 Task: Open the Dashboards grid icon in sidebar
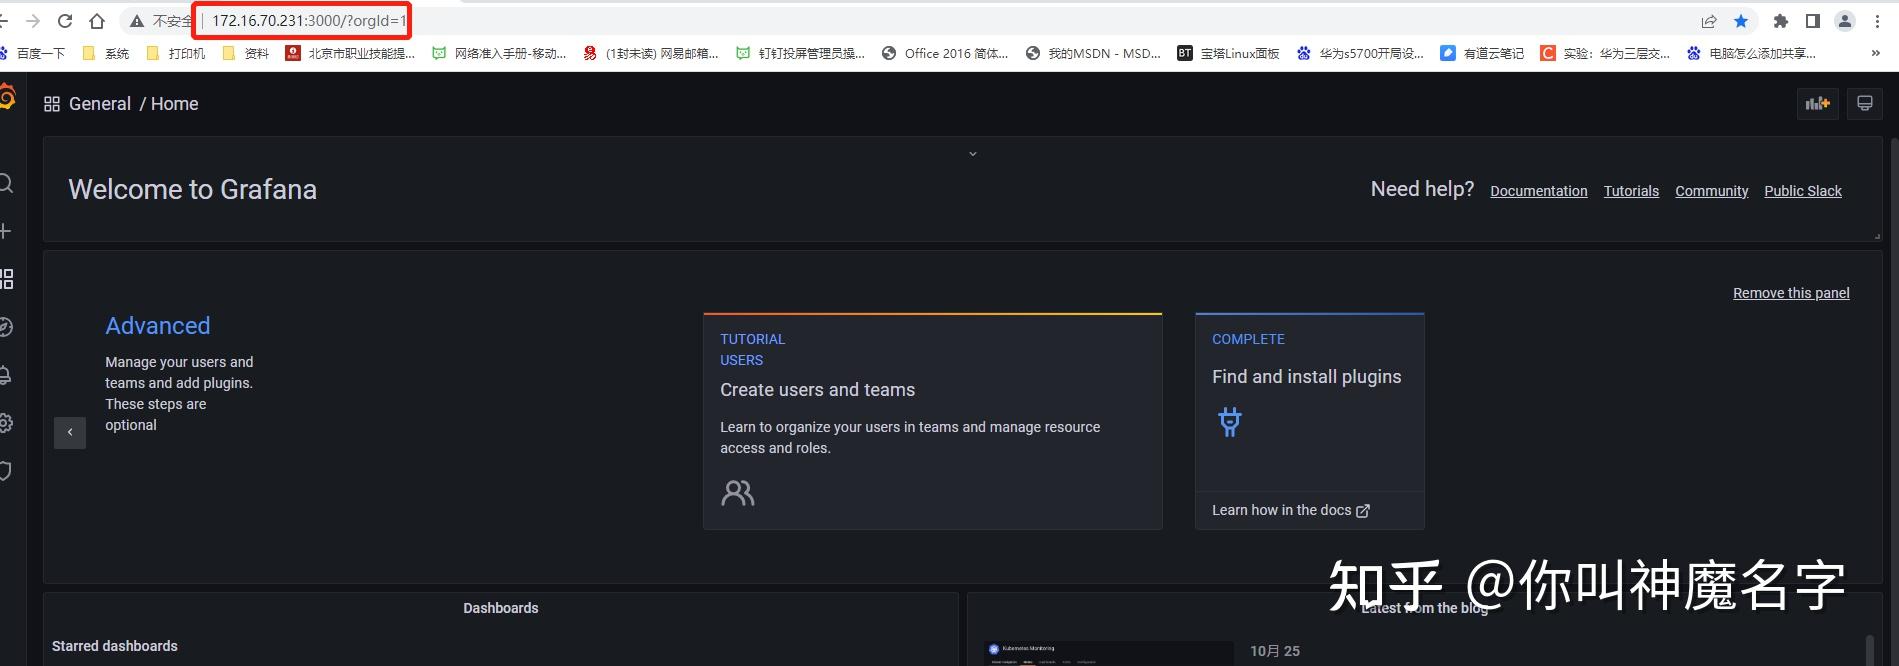[x=6, y=279]
